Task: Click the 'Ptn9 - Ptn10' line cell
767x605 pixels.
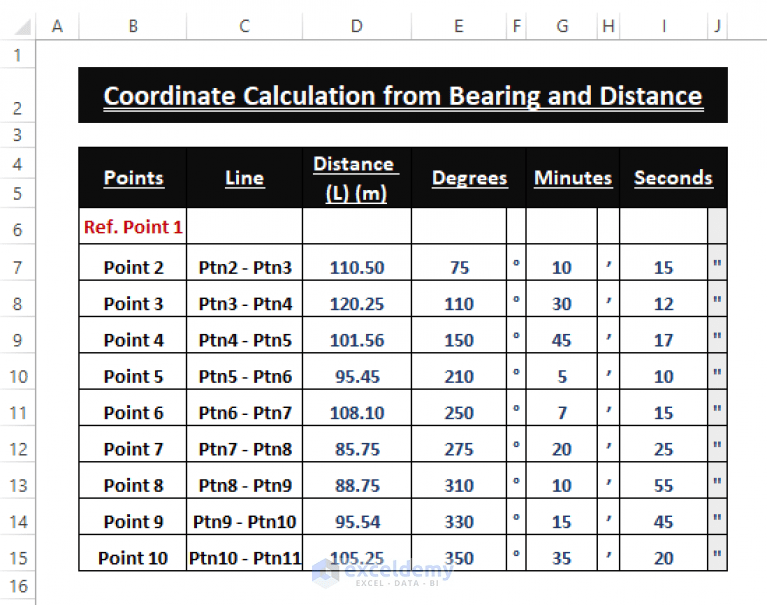Action: [x=244, y=516]
